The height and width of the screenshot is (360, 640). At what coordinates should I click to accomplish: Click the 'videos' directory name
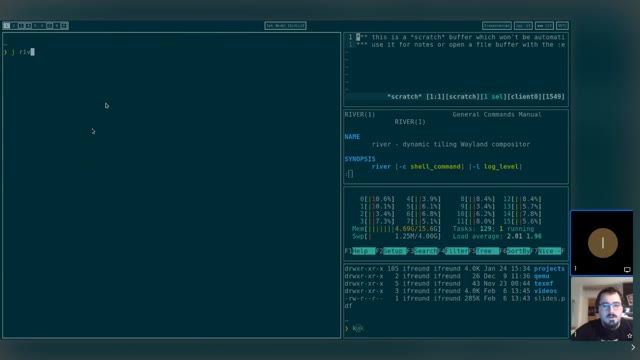(x=545, y=291)
